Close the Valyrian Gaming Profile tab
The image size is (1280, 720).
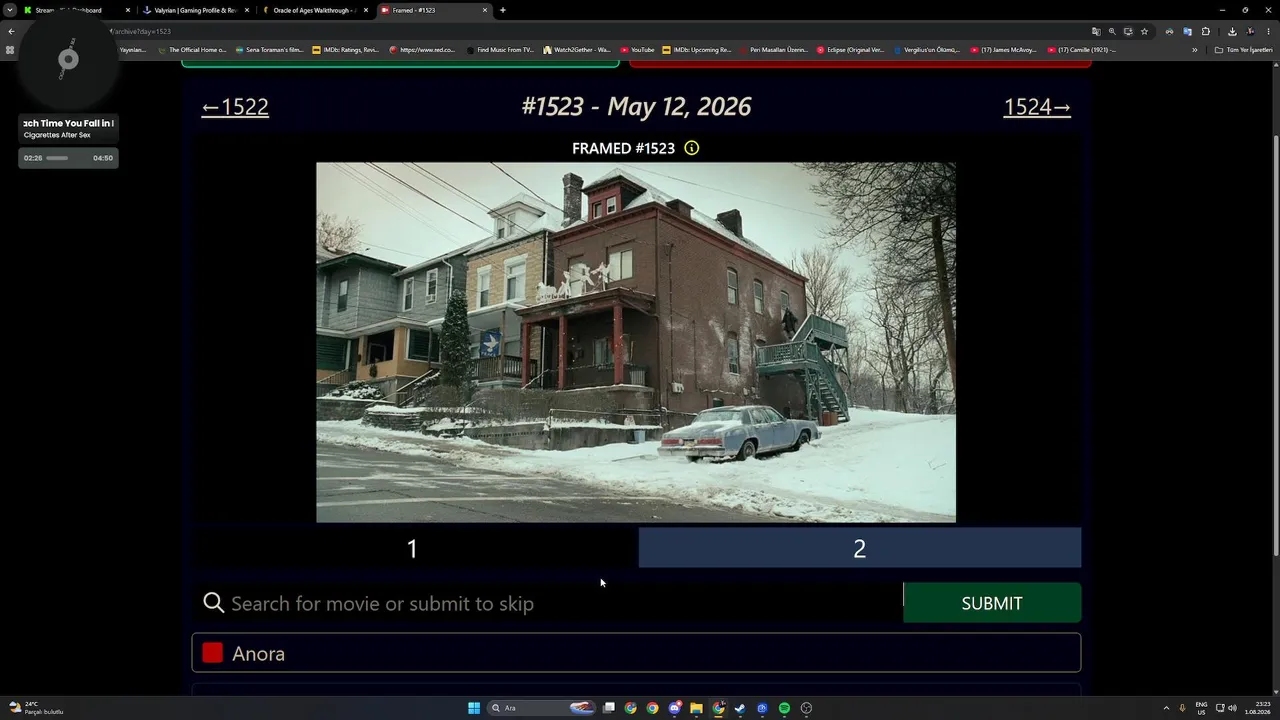coord(247,10)
